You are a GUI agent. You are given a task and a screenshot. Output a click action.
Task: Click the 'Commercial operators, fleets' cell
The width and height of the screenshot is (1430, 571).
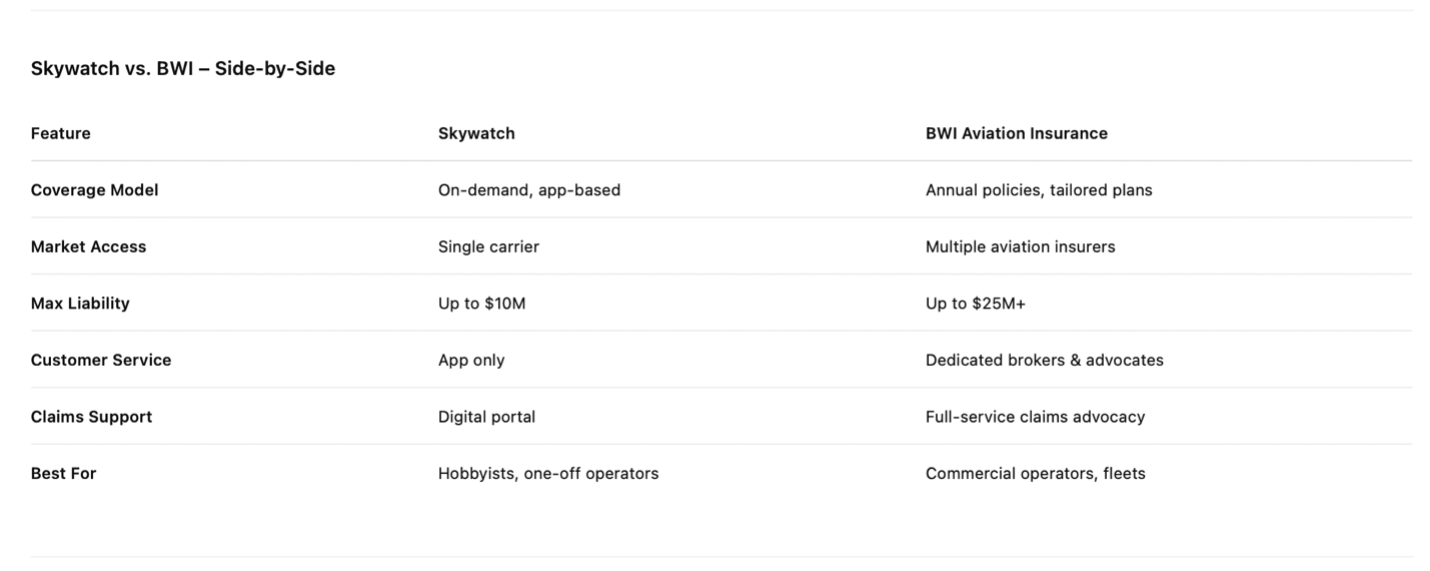point(1035,474)
